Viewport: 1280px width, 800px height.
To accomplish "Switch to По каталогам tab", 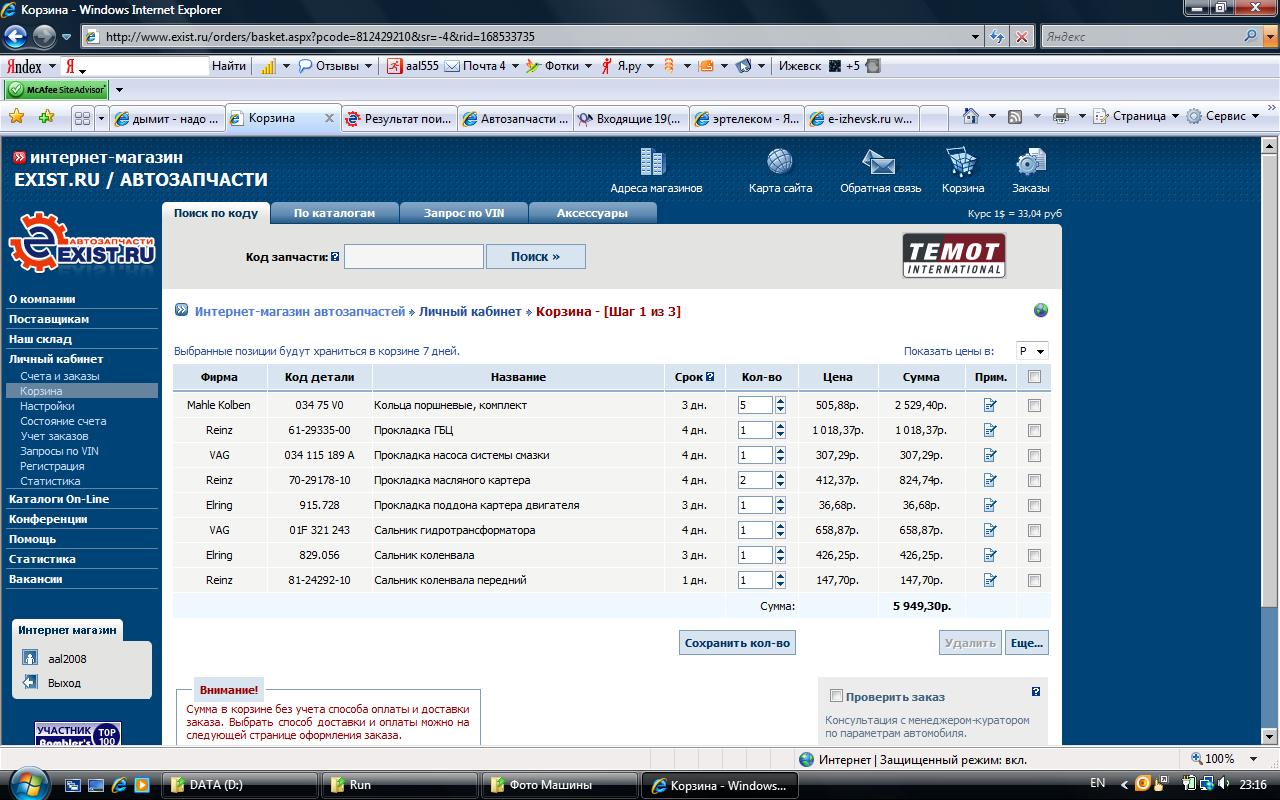I will pyautogui.click(x=334, y=213).
